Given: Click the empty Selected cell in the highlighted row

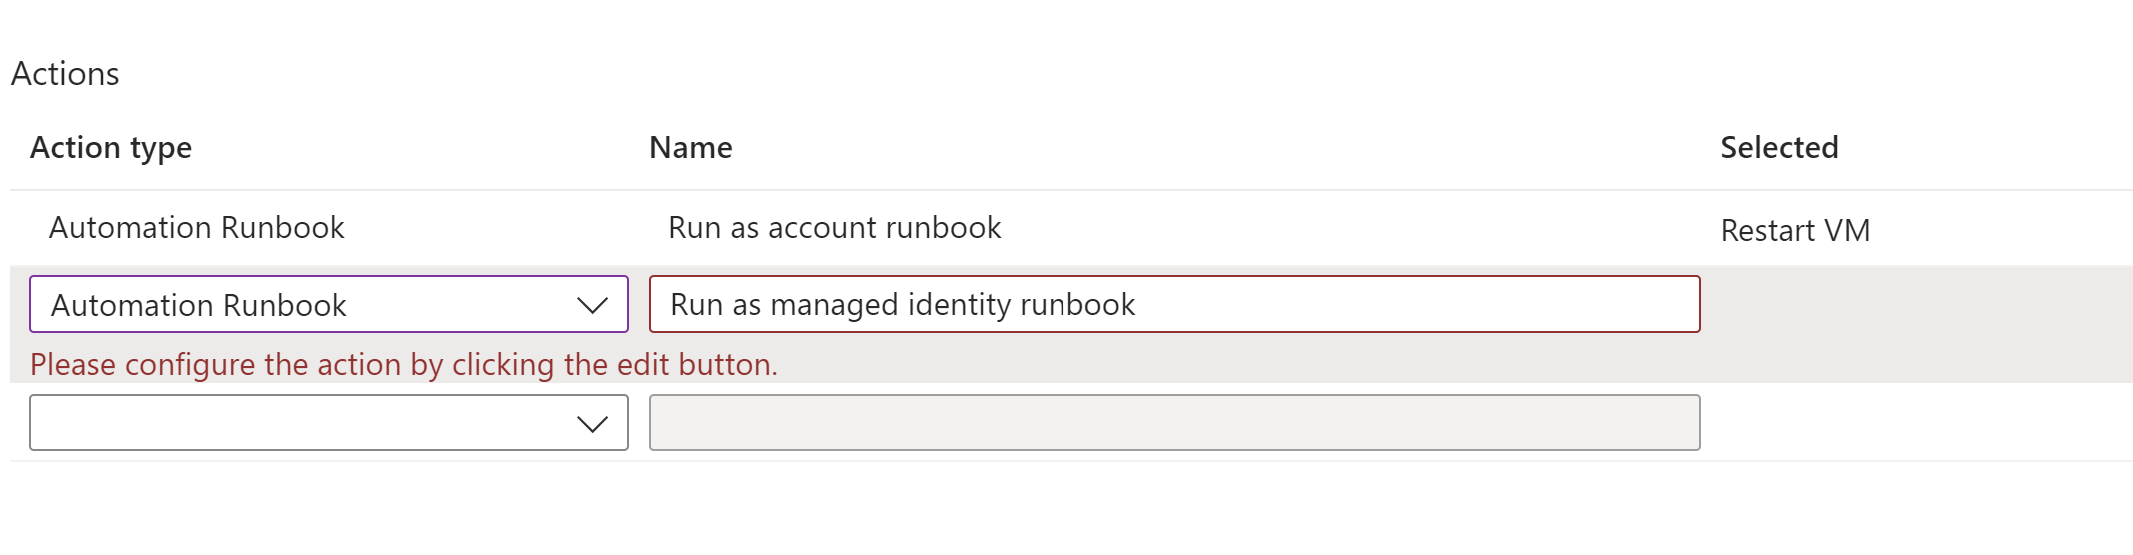Looking at the screenshot, I should pyautogui.click(x=1915, y=305).
